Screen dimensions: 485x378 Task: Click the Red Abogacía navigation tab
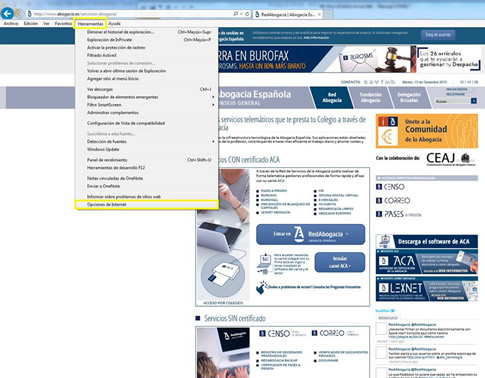coord(332,97)
